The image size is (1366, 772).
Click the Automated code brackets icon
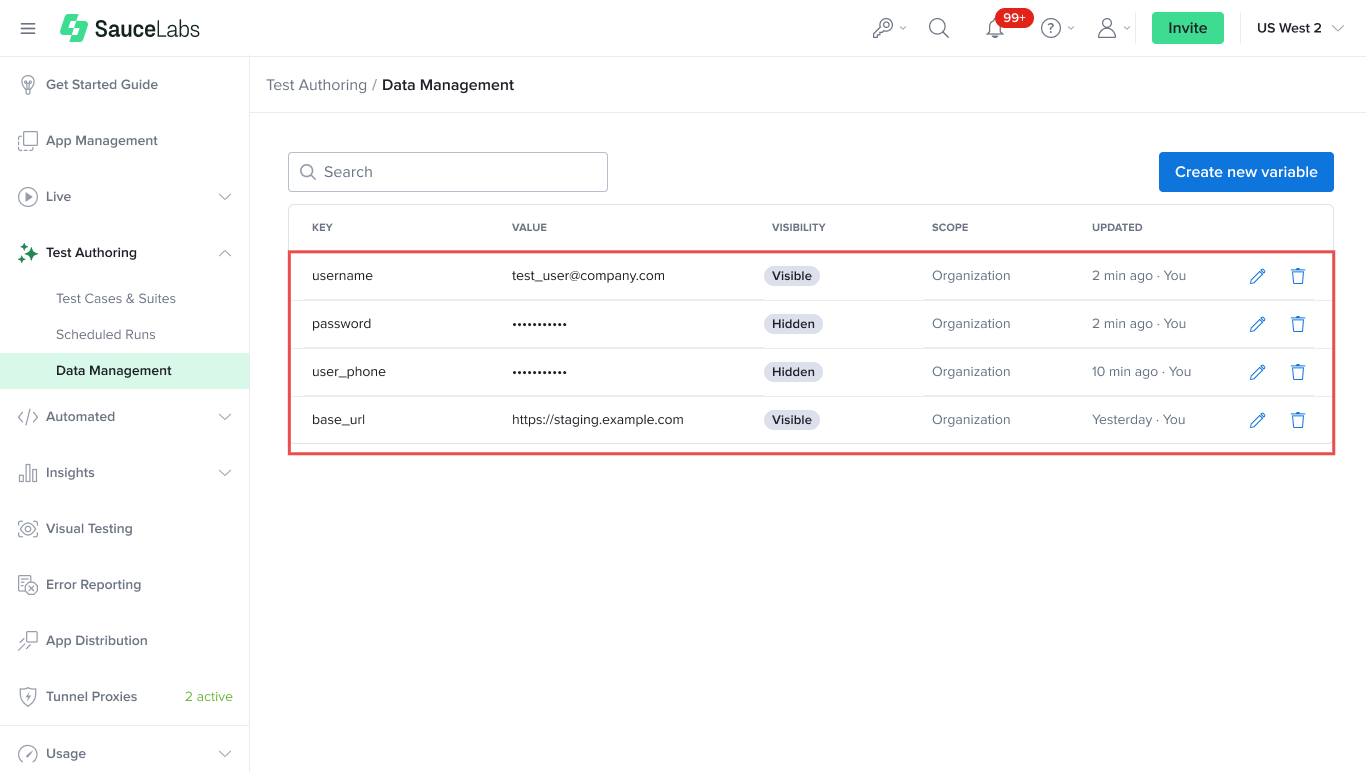(x=28, y=417)
